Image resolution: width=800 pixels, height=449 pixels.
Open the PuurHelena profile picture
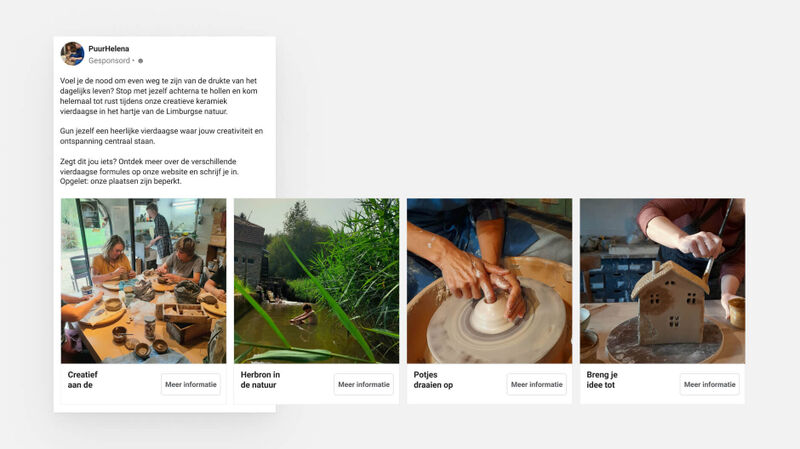(72, 54)
